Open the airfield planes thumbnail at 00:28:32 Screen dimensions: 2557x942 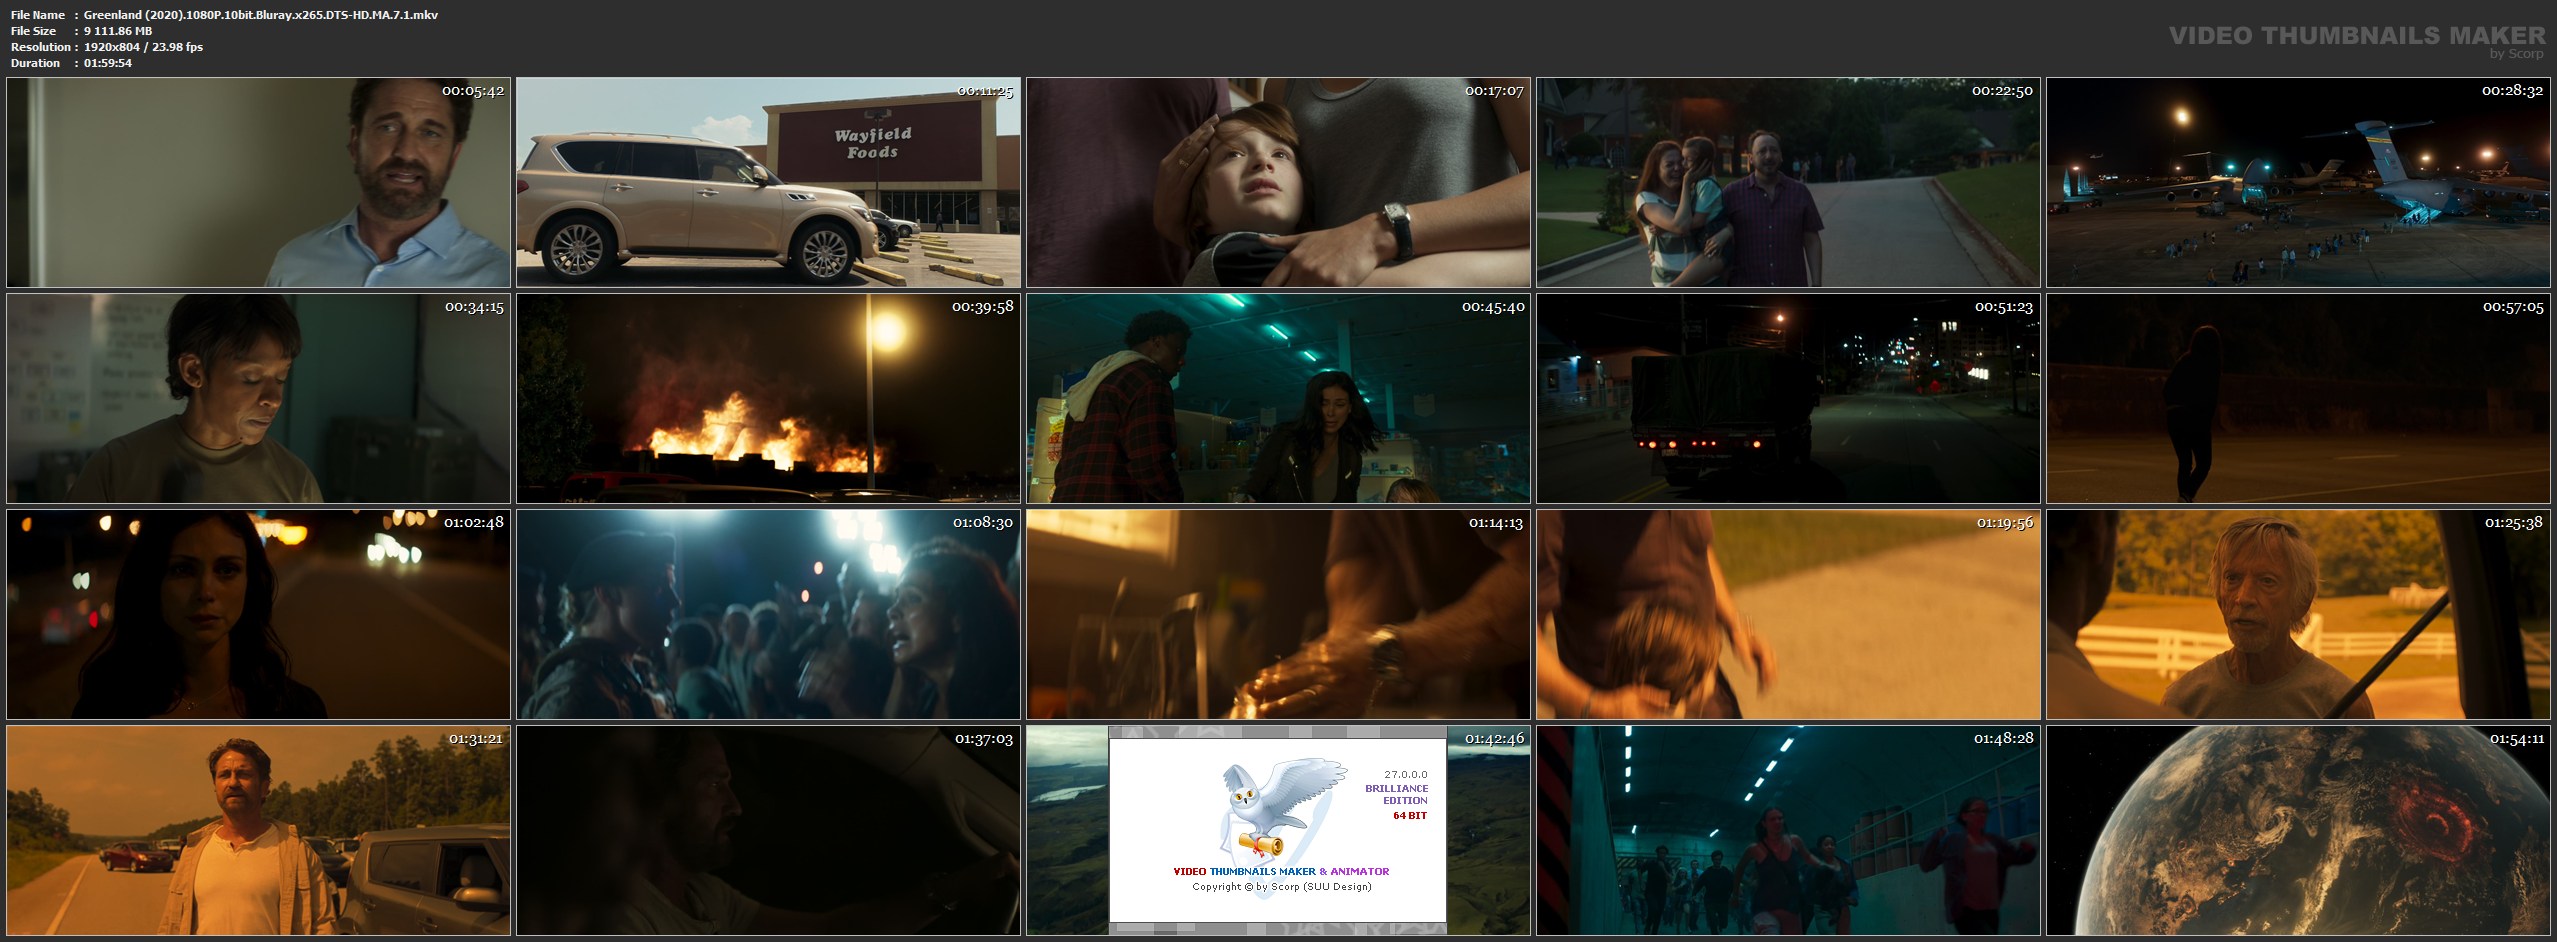[x=2298, y=183]
